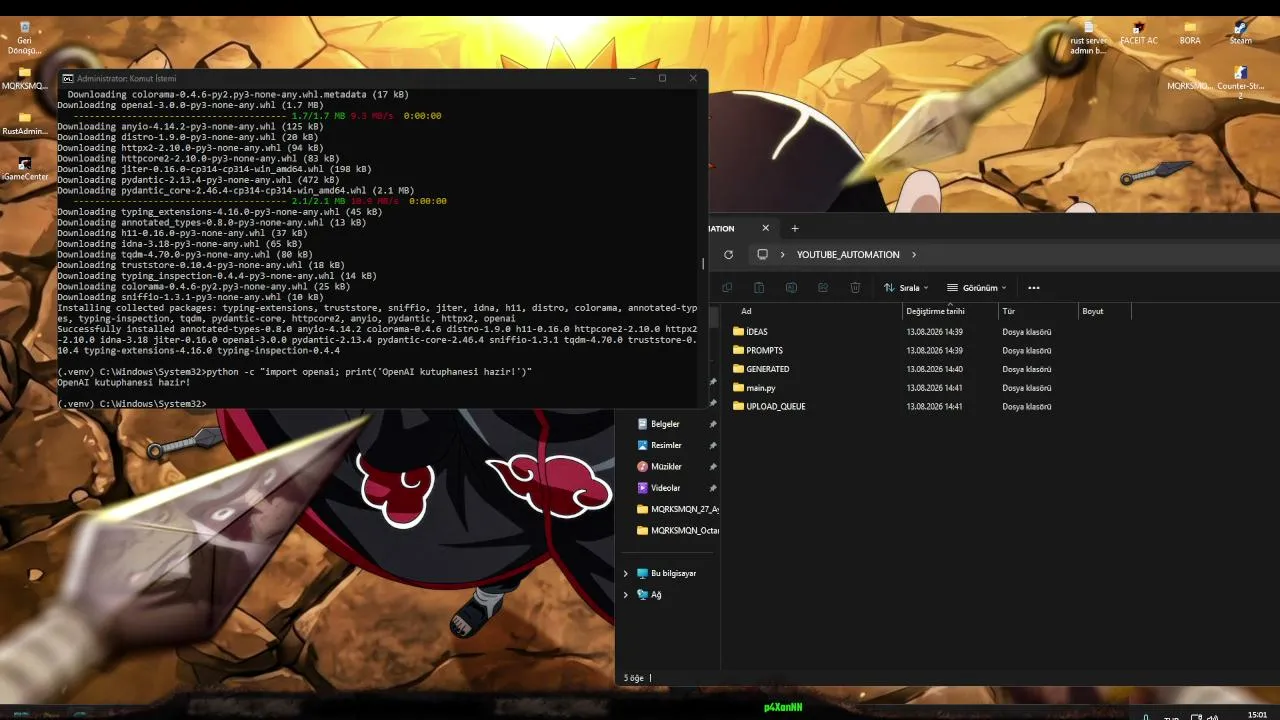The height and width of the screenshot is (720, 1280).
Task: Click the Komut İstemi title bar icon
Action: coord(67,78)
